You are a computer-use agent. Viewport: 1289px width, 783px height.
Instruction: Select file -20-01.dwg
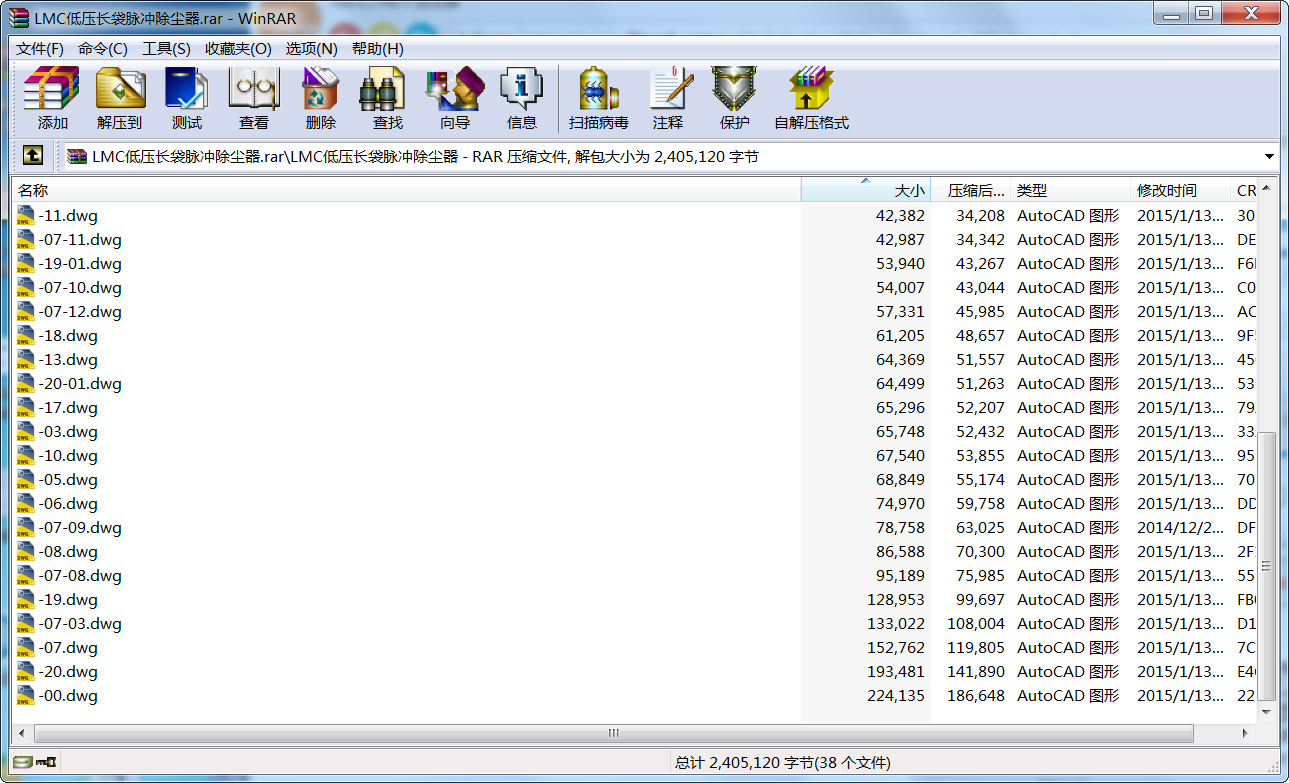coord(79,383)
